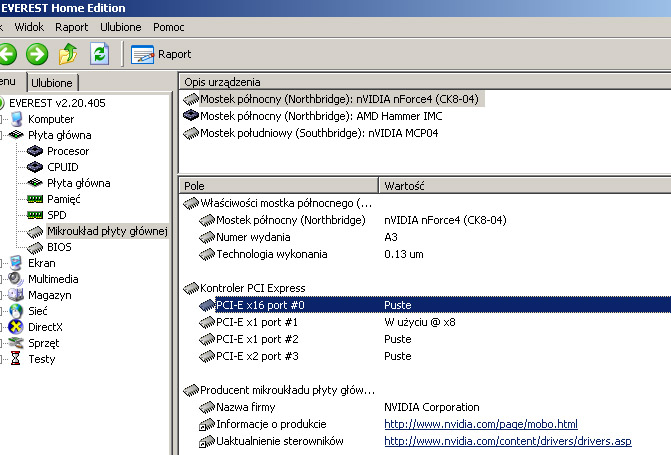
Task: Click the Opis urządzenia list header
Action: tap(425, 82)
